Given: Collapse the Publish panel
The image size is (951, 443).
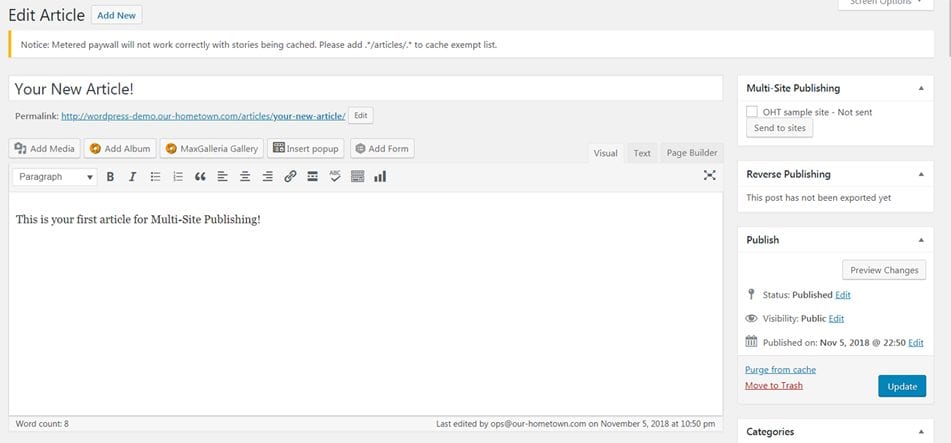Looking at the screenshot, I should [x=921, y=240].
